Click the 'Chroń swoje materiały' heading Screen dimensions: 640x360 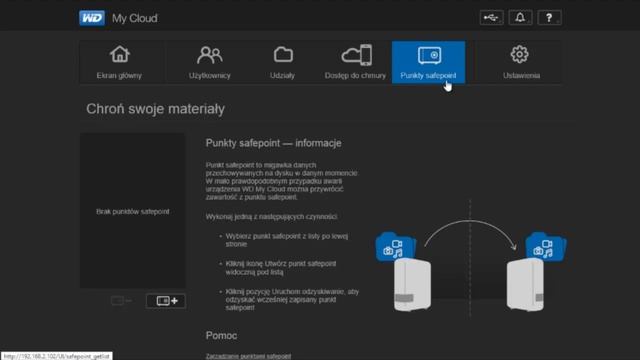156,109
